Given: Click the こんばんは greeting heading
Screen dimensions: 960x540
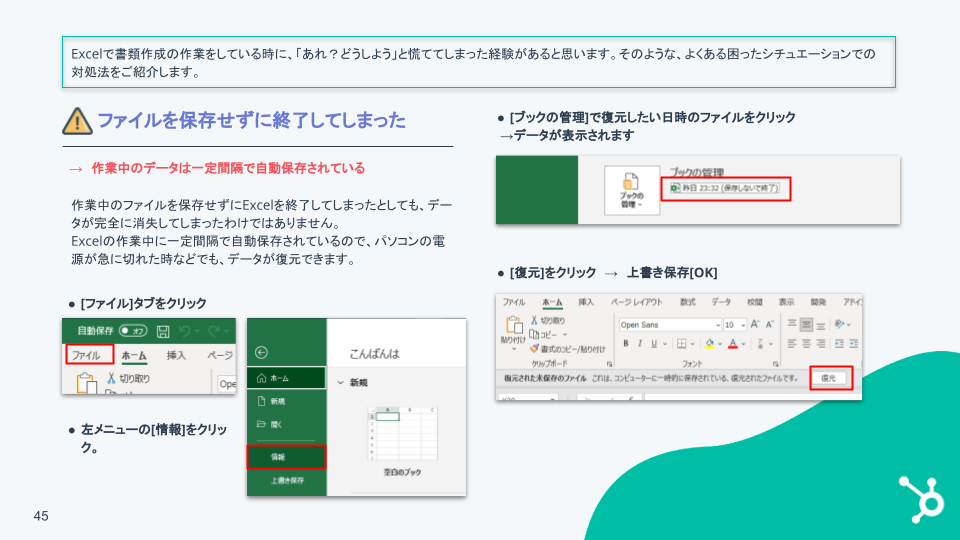Looking at the screenshot, I should 374,354.
